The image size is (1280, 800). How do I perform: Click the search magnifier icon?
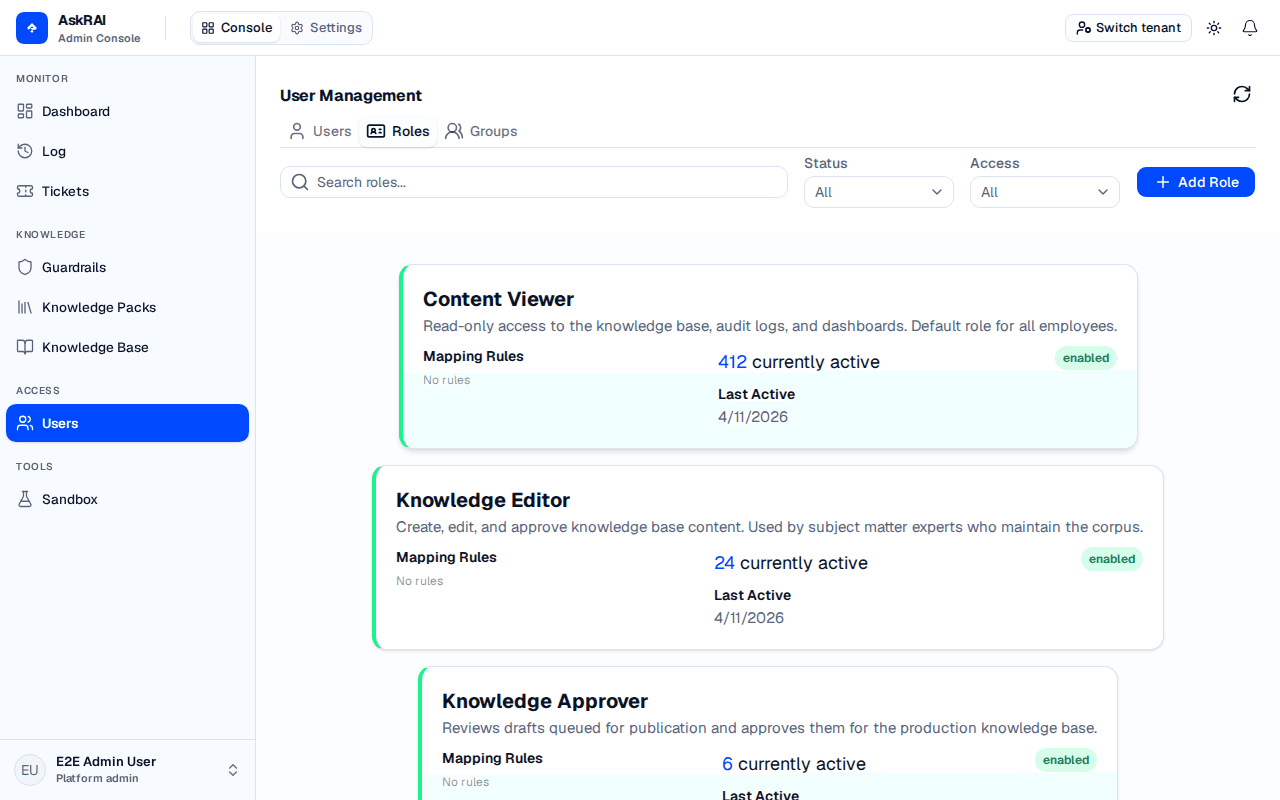pyautogui.click(x=300, y=182)
